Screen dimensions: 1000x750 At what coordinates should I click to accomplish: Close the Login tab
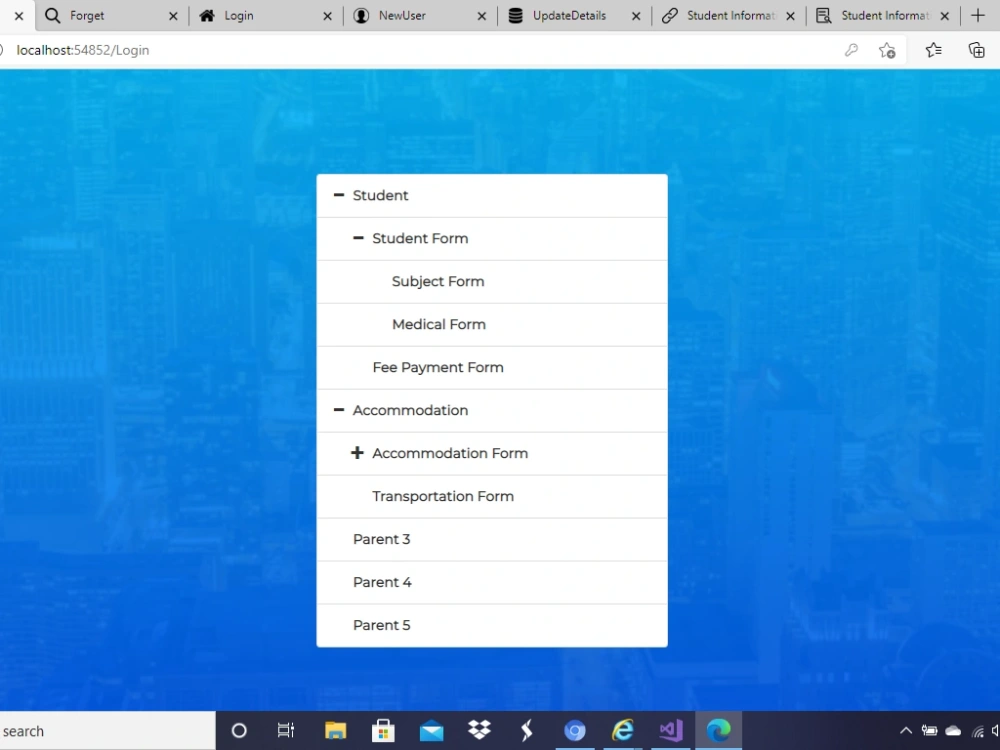tap(327, 16)
